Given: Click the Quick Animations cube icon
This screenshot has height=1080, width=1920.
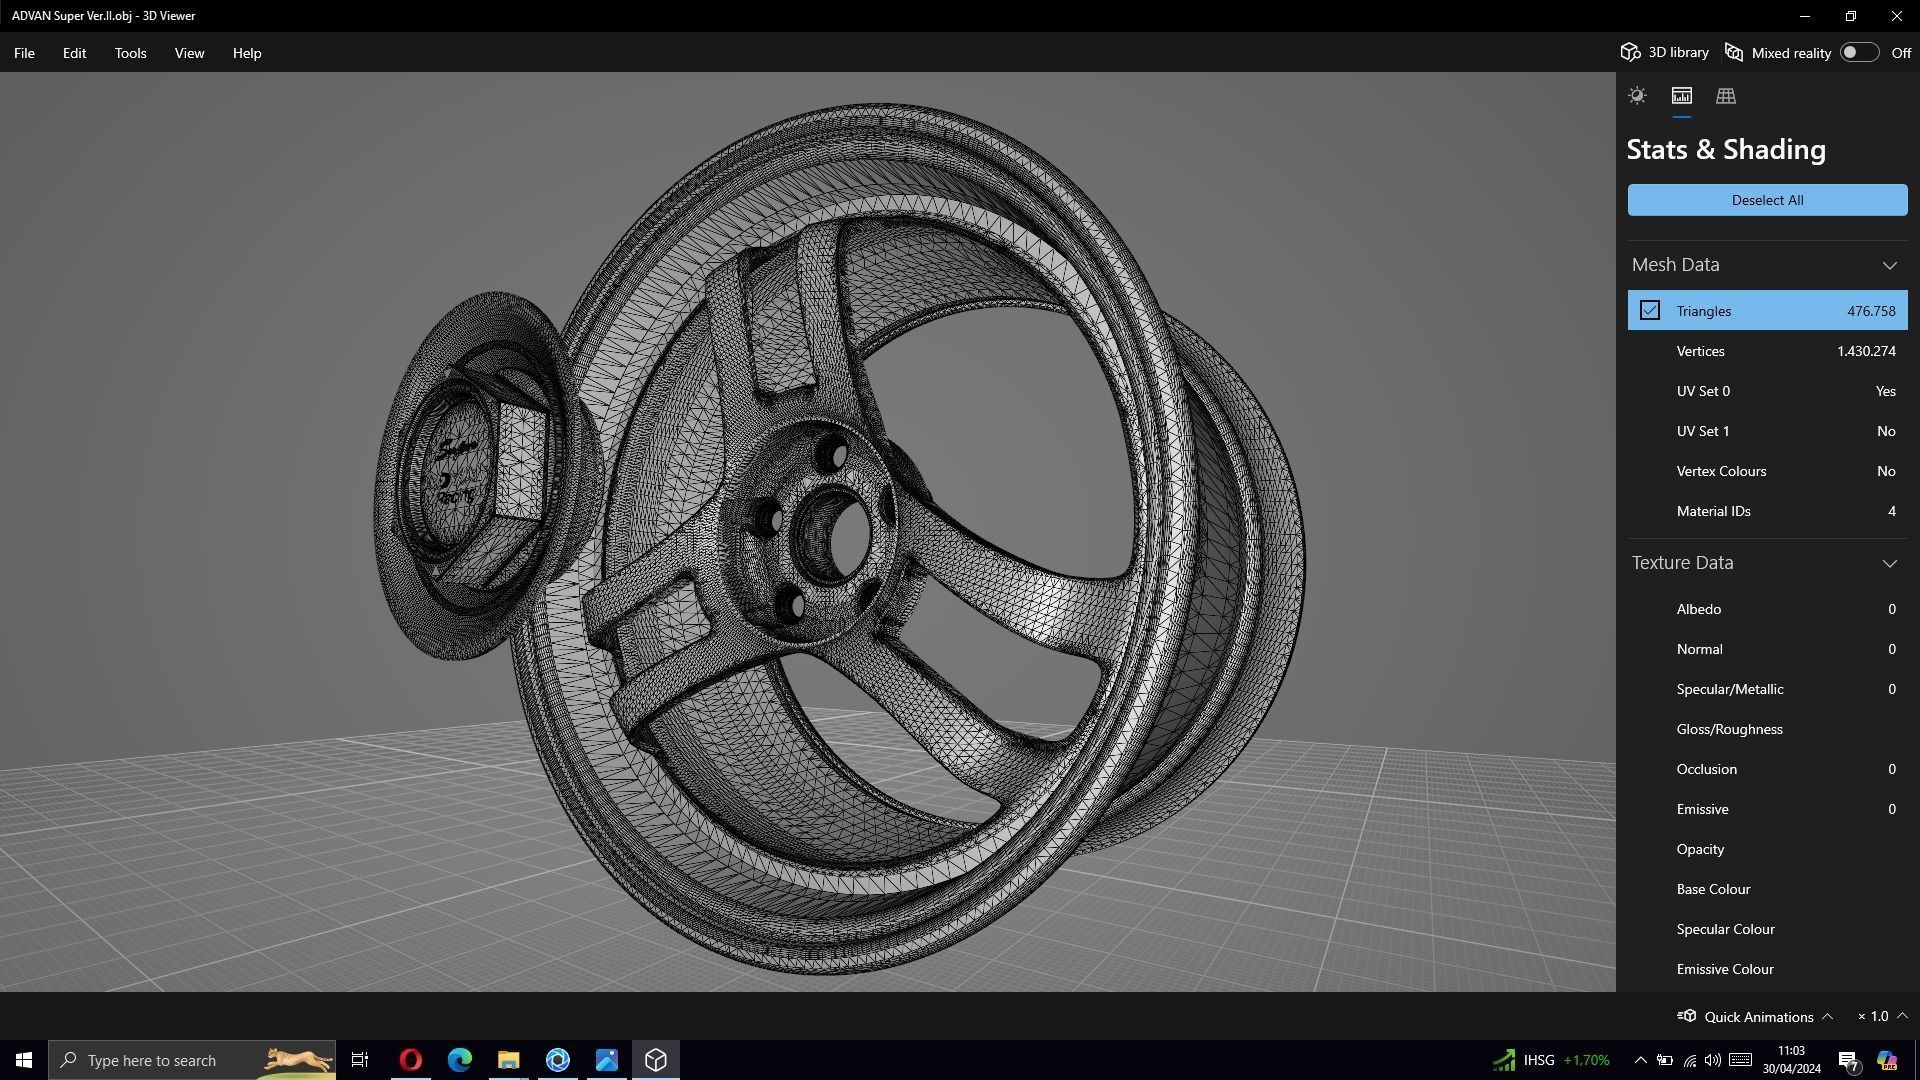Looking at the screenshot, I should pyautogui.click(x=1686, y=1016).
